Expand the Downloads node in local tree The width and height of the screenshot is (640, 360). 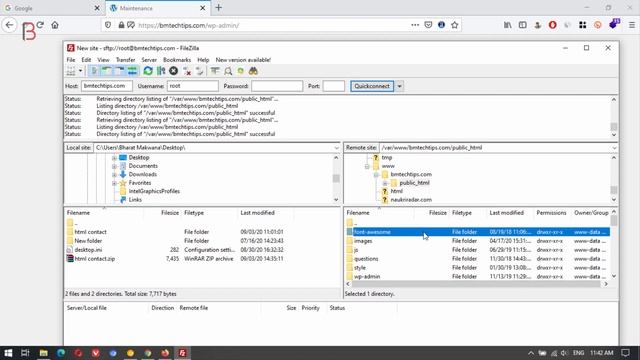point(114,175)
